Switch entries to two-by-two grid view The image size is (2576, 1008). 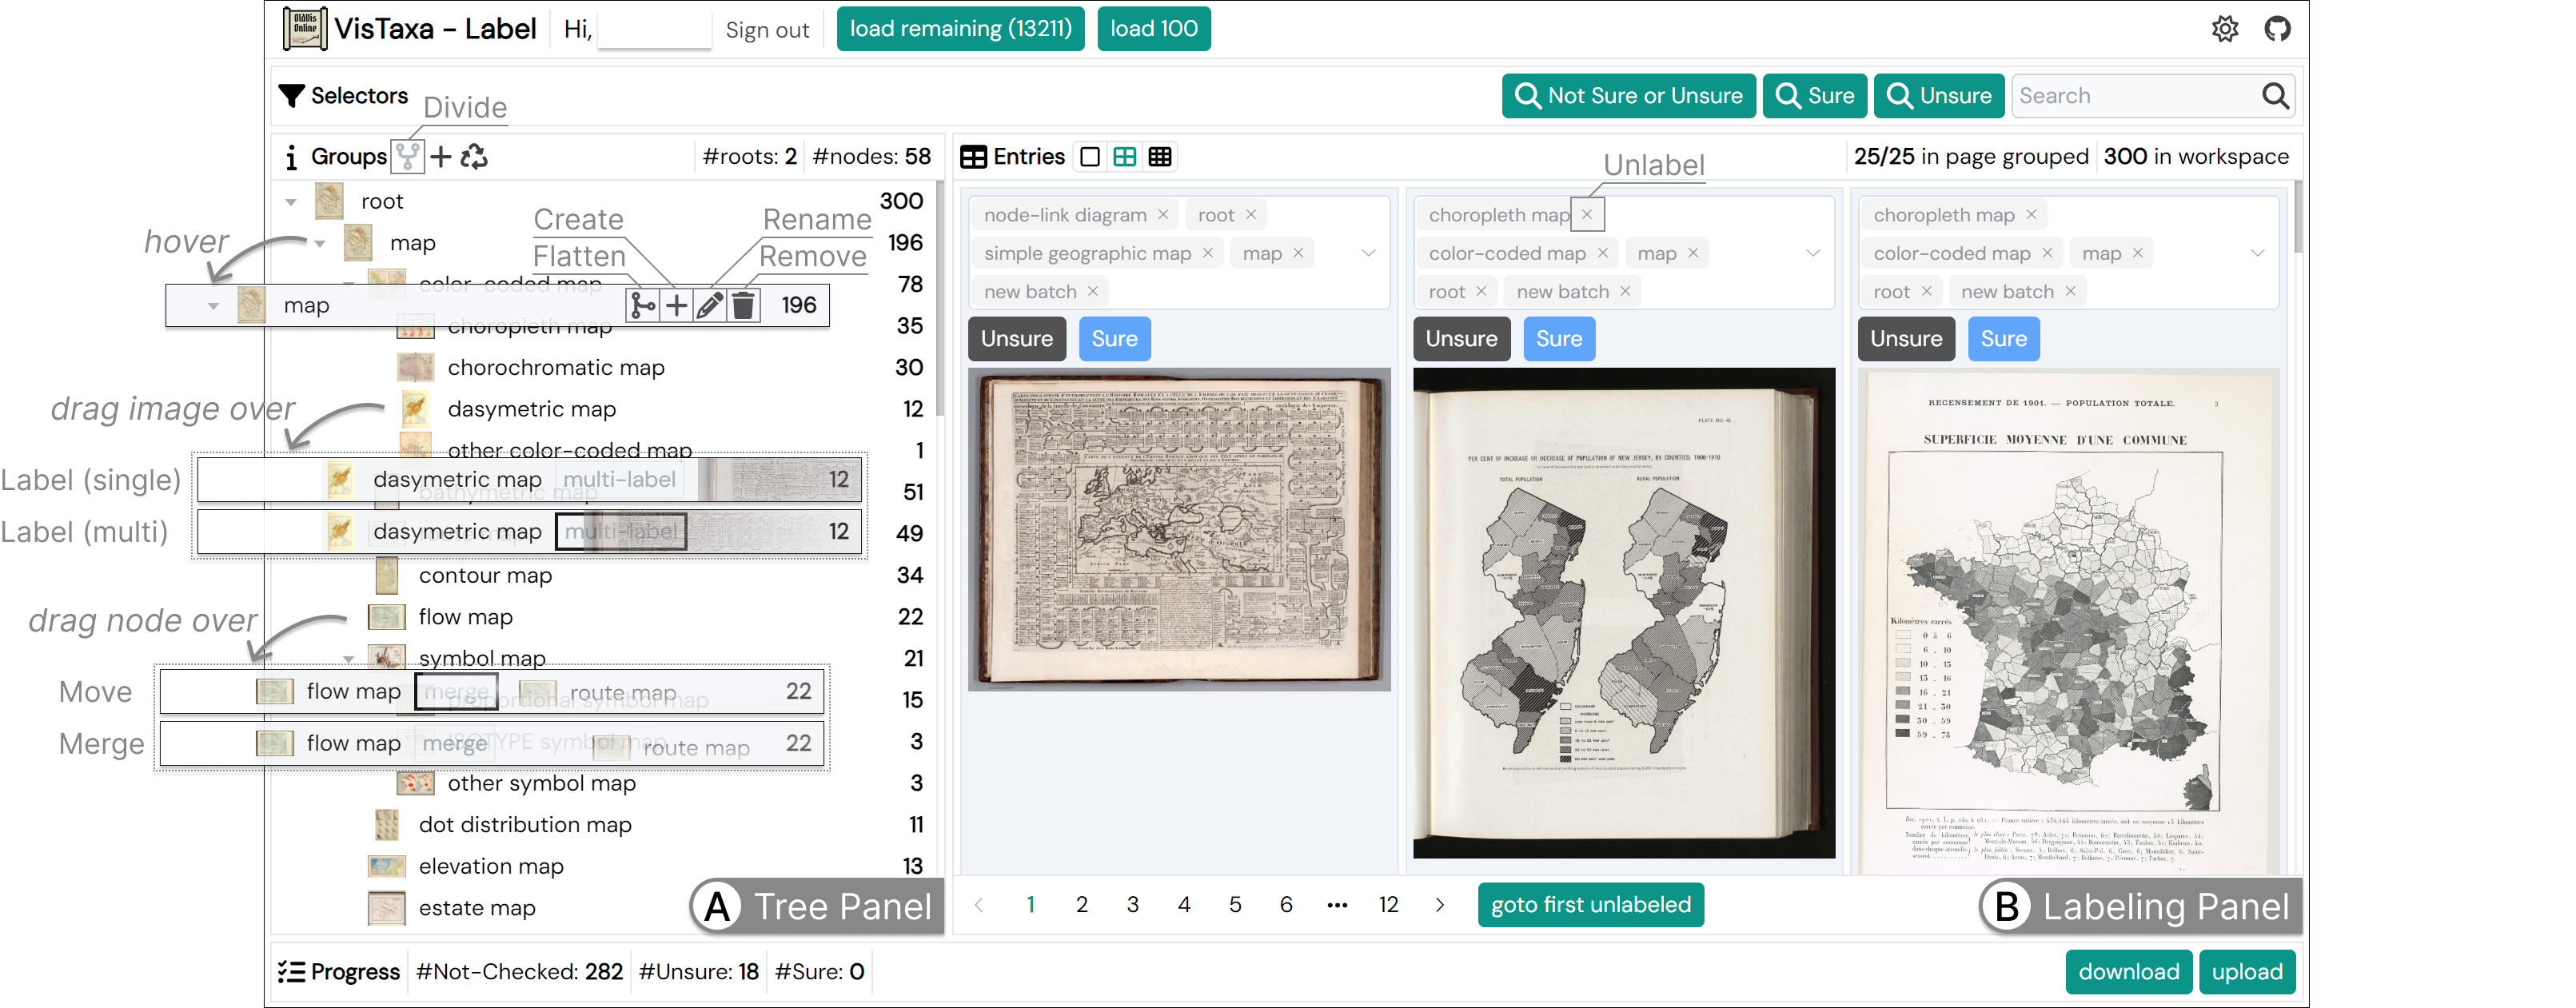point(1125,157)
